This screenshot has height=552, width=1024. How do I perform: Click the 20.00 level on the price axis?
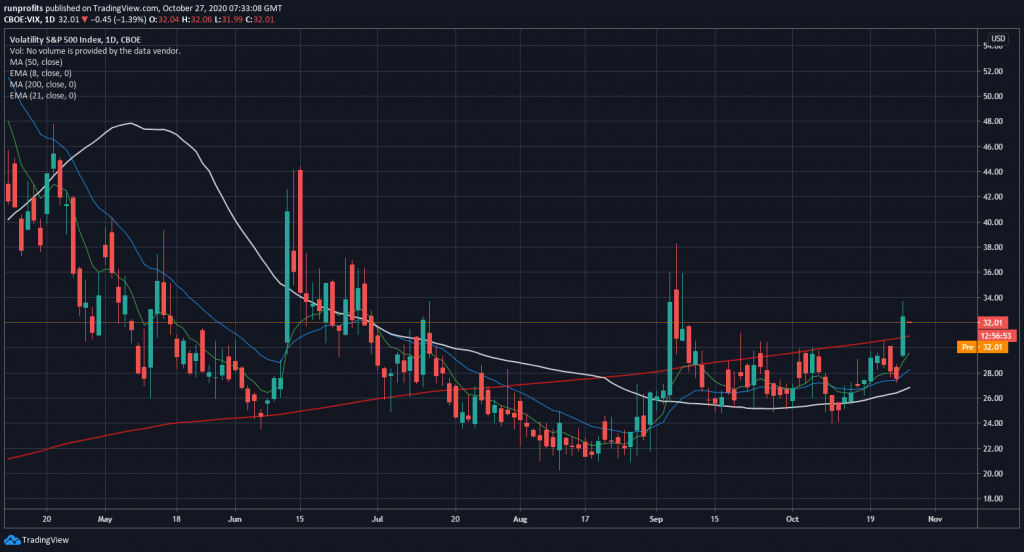(992, 474)
